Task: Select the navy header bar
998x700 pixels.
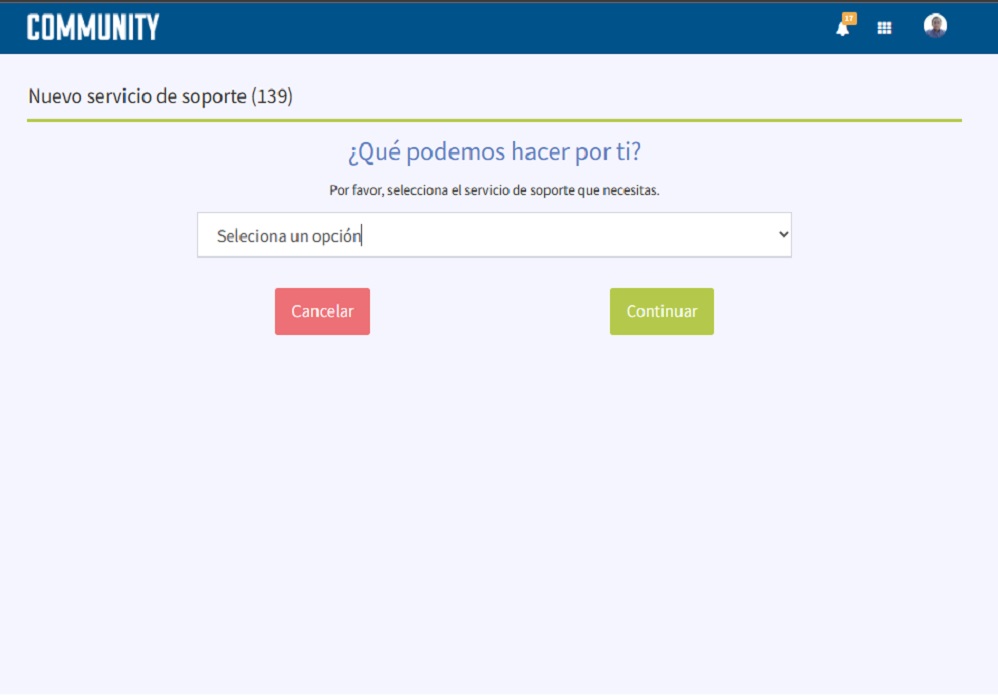Action: (500, 27)
